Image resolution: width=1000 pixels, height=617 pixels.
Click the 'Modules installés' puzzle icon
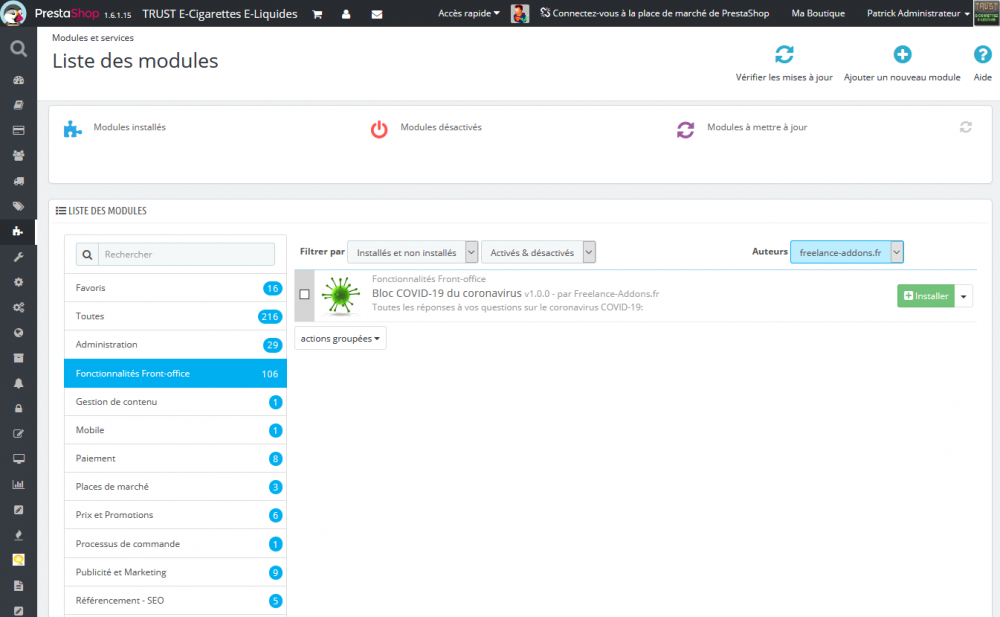pos(72,129)
